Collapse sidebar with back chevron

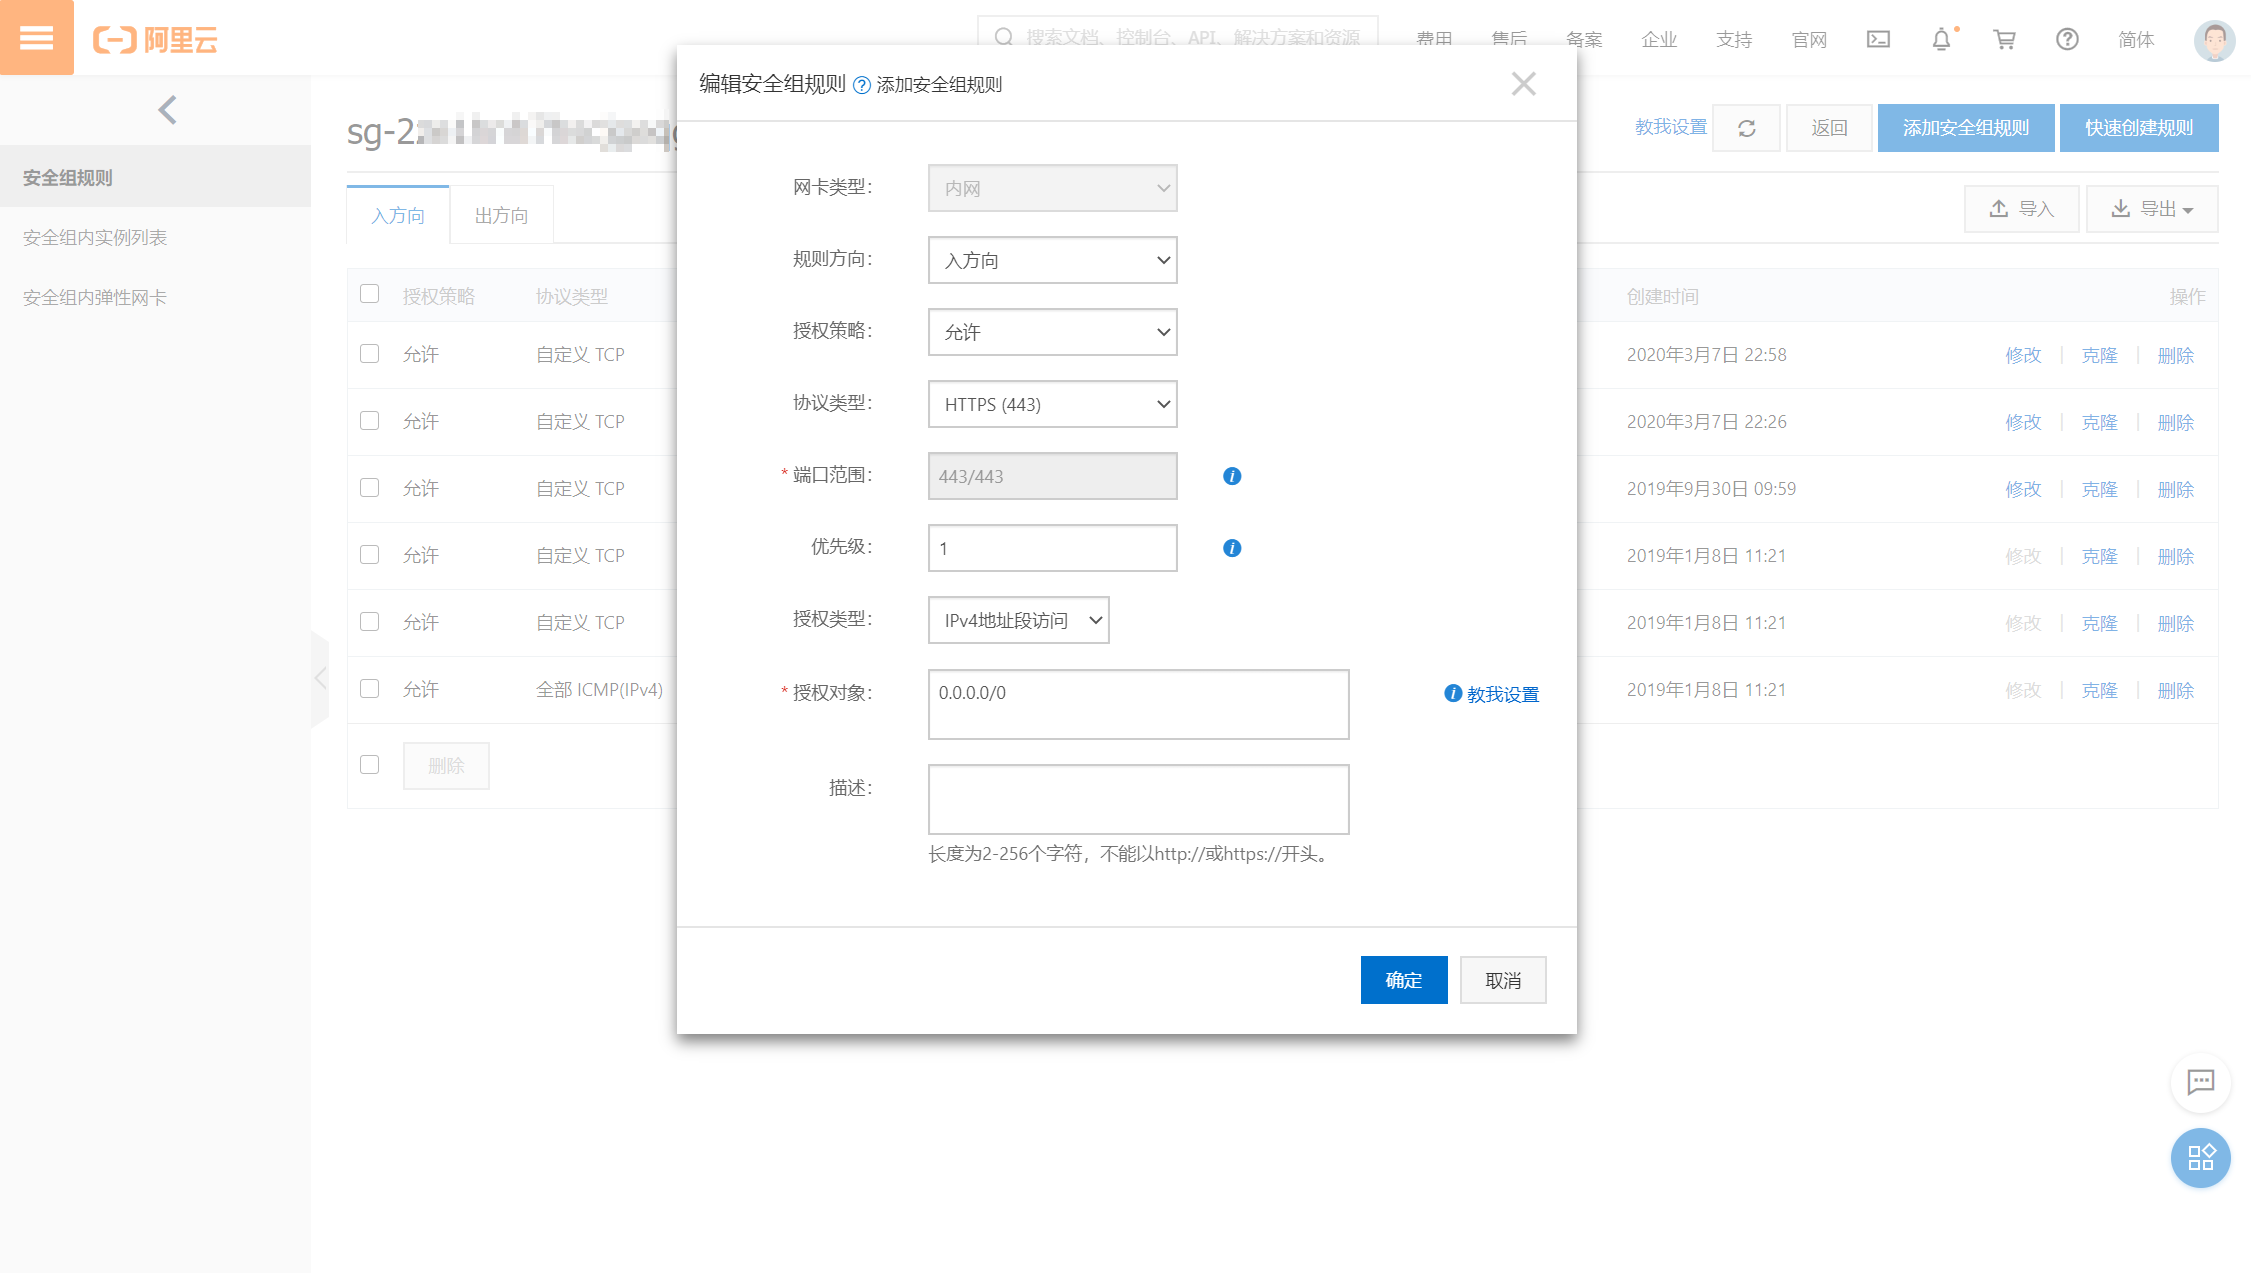coord(167,110)
